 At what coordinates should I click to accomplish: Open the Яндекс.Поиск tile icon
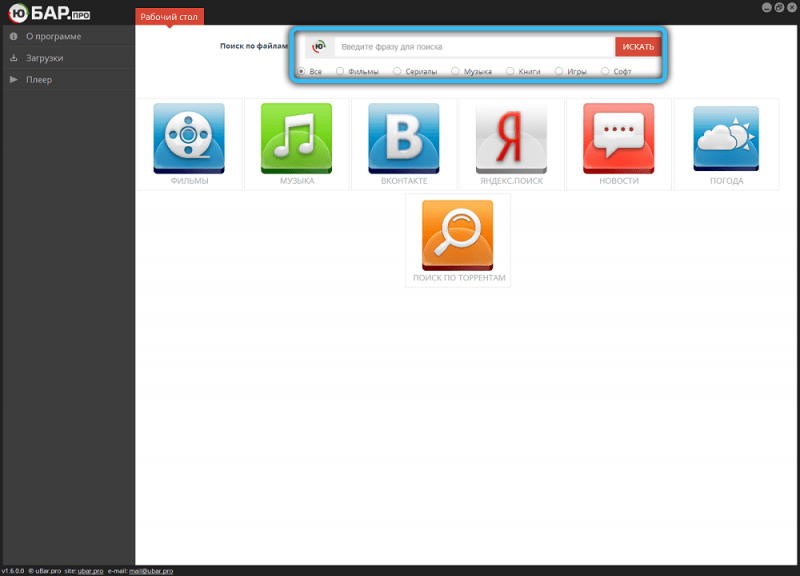511,138
